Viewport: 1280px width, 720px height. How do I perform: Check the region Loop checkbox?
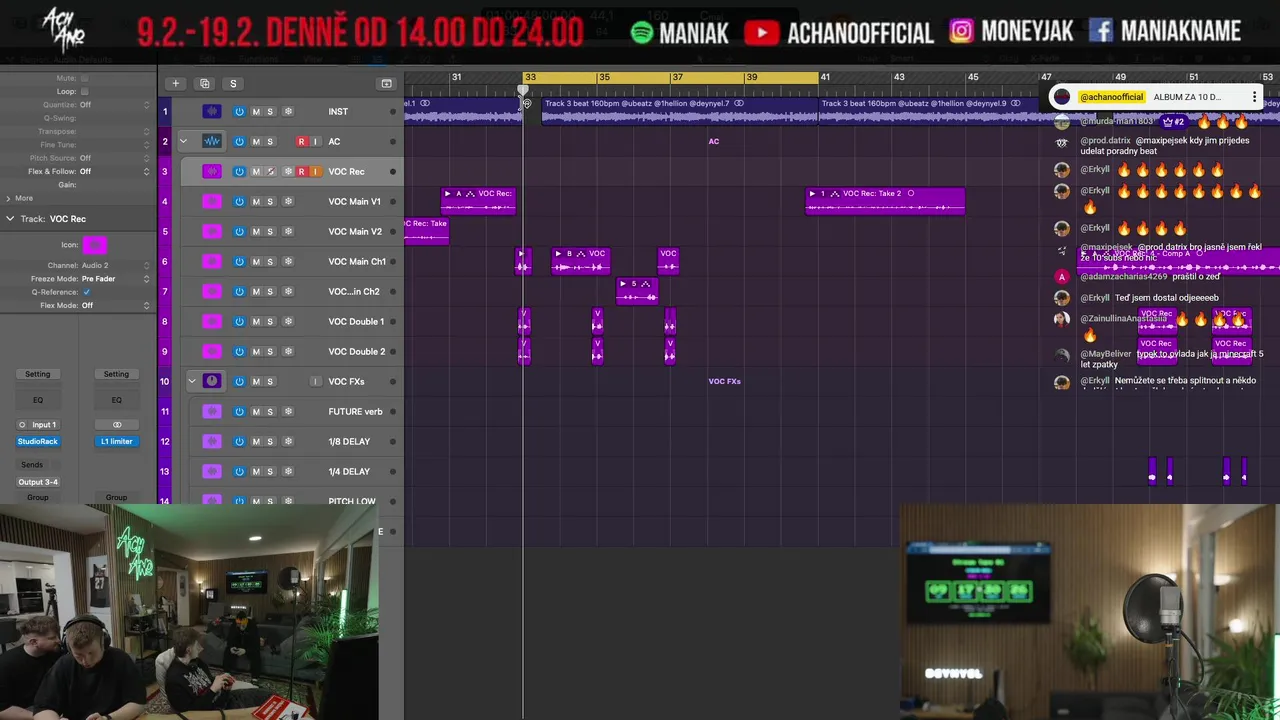[x=85, y=91]
